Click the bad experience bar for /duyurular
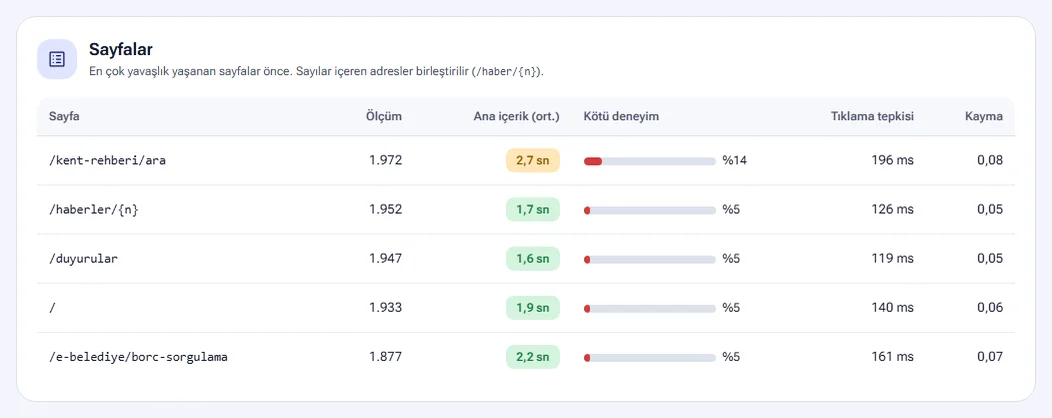This screenshot has height=418, width=1052. coord(649,259)
